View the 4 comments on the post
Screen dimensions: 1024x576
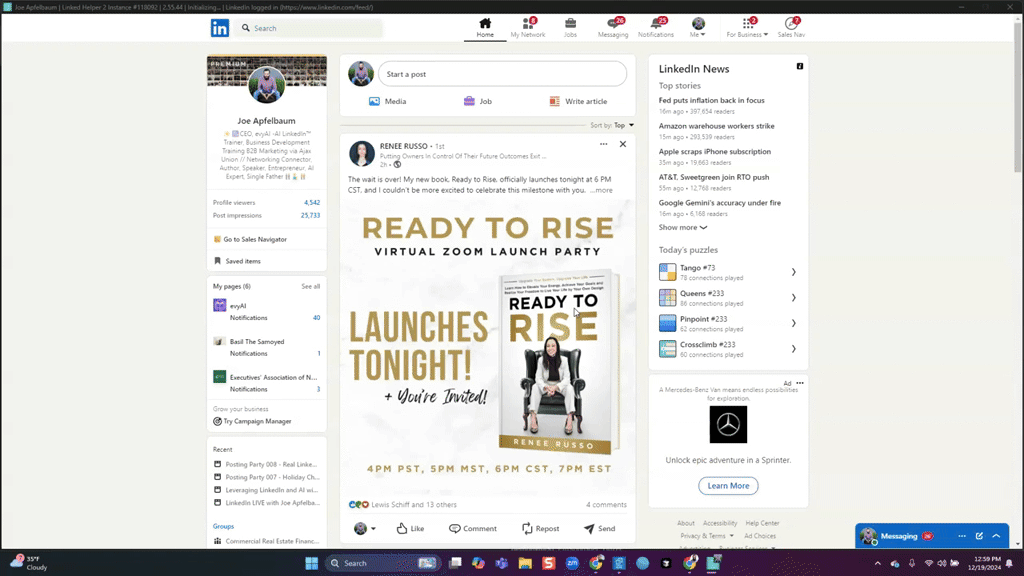606,504
